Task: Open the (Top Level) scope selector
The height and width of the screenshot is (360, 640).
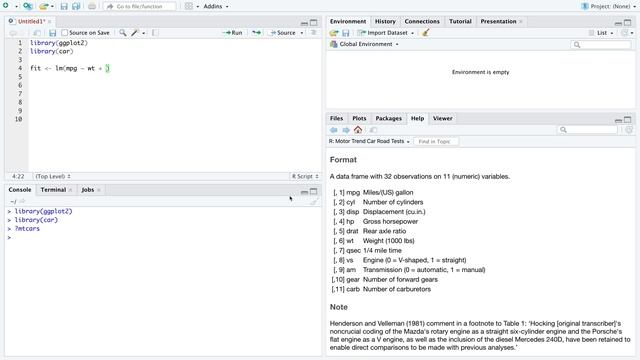Action: tap(53, 176)
